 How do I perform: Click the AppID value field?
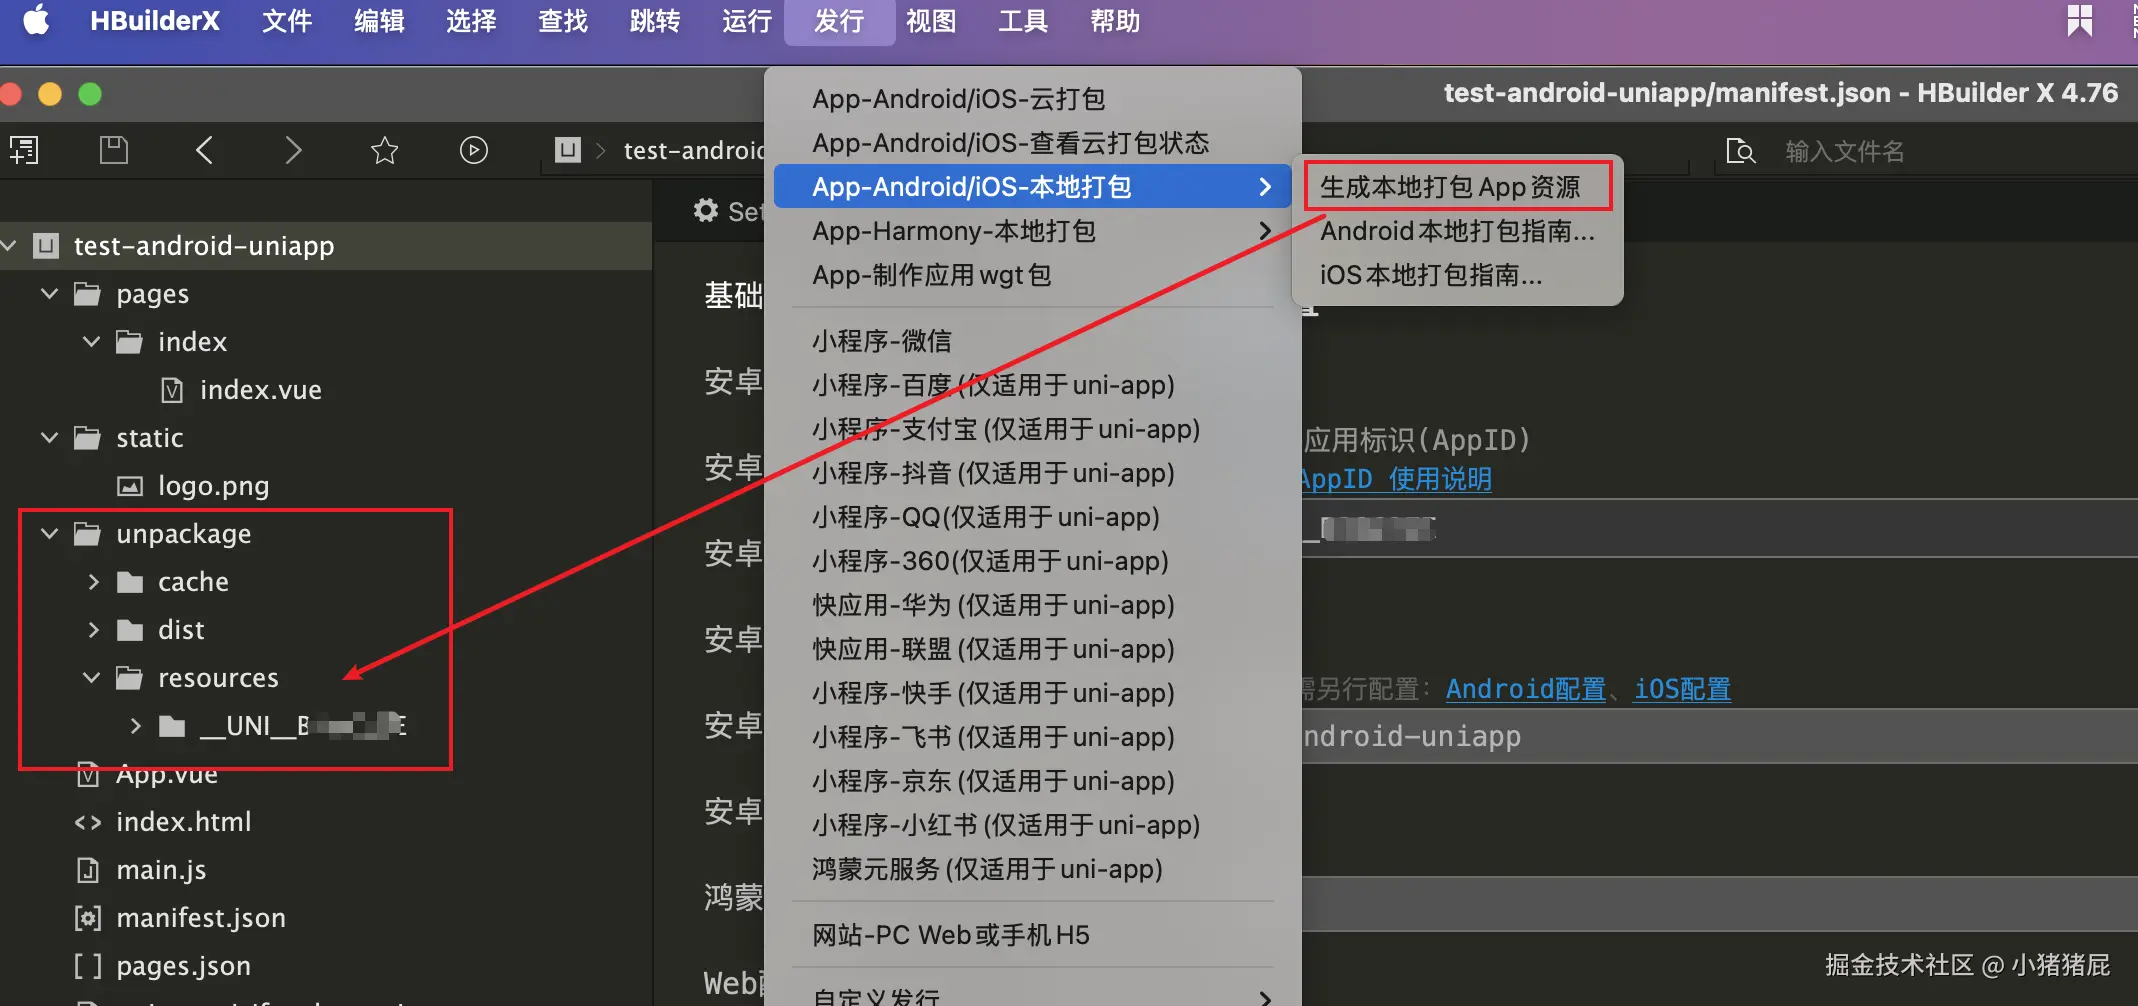1720,529
